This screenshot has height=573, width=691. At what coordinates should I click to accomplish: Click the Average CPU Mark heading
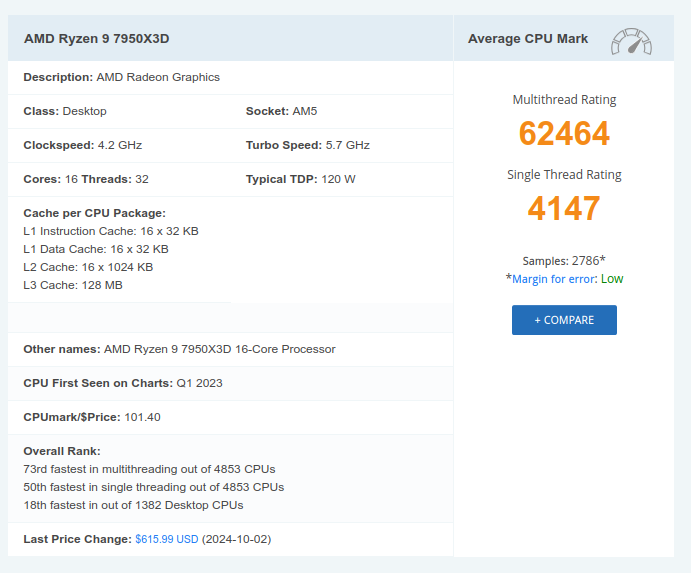(x=528, y=39)
